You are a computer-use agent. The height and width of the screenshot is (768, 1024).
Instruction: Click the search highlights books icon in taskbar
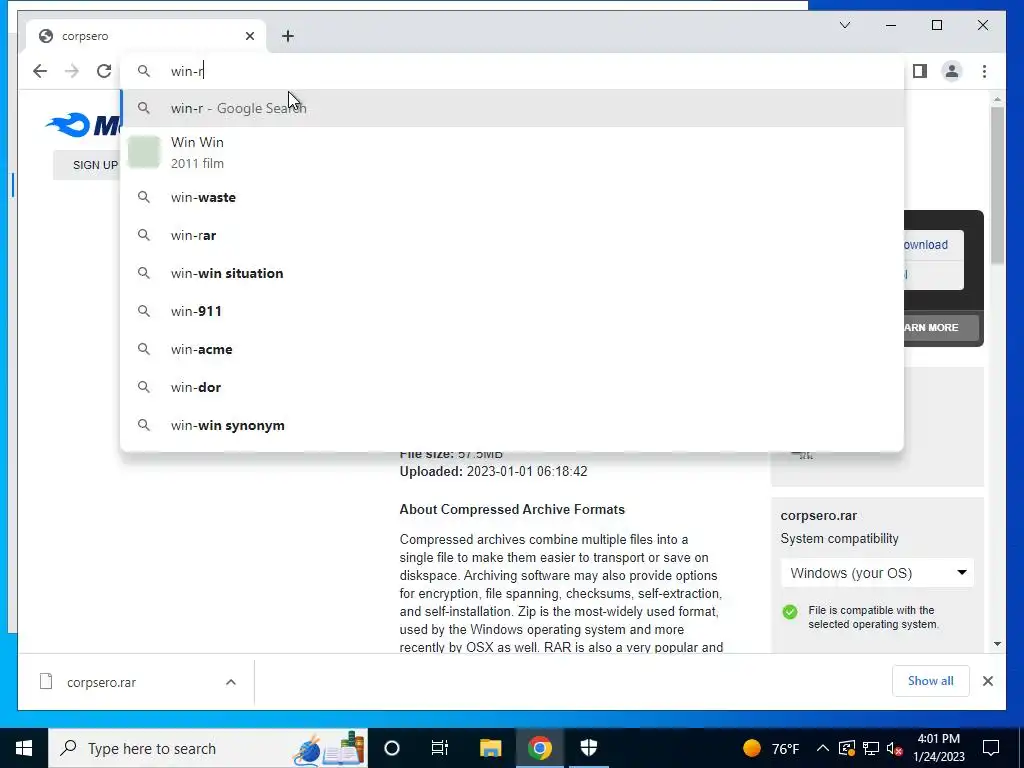pos(328,748)
